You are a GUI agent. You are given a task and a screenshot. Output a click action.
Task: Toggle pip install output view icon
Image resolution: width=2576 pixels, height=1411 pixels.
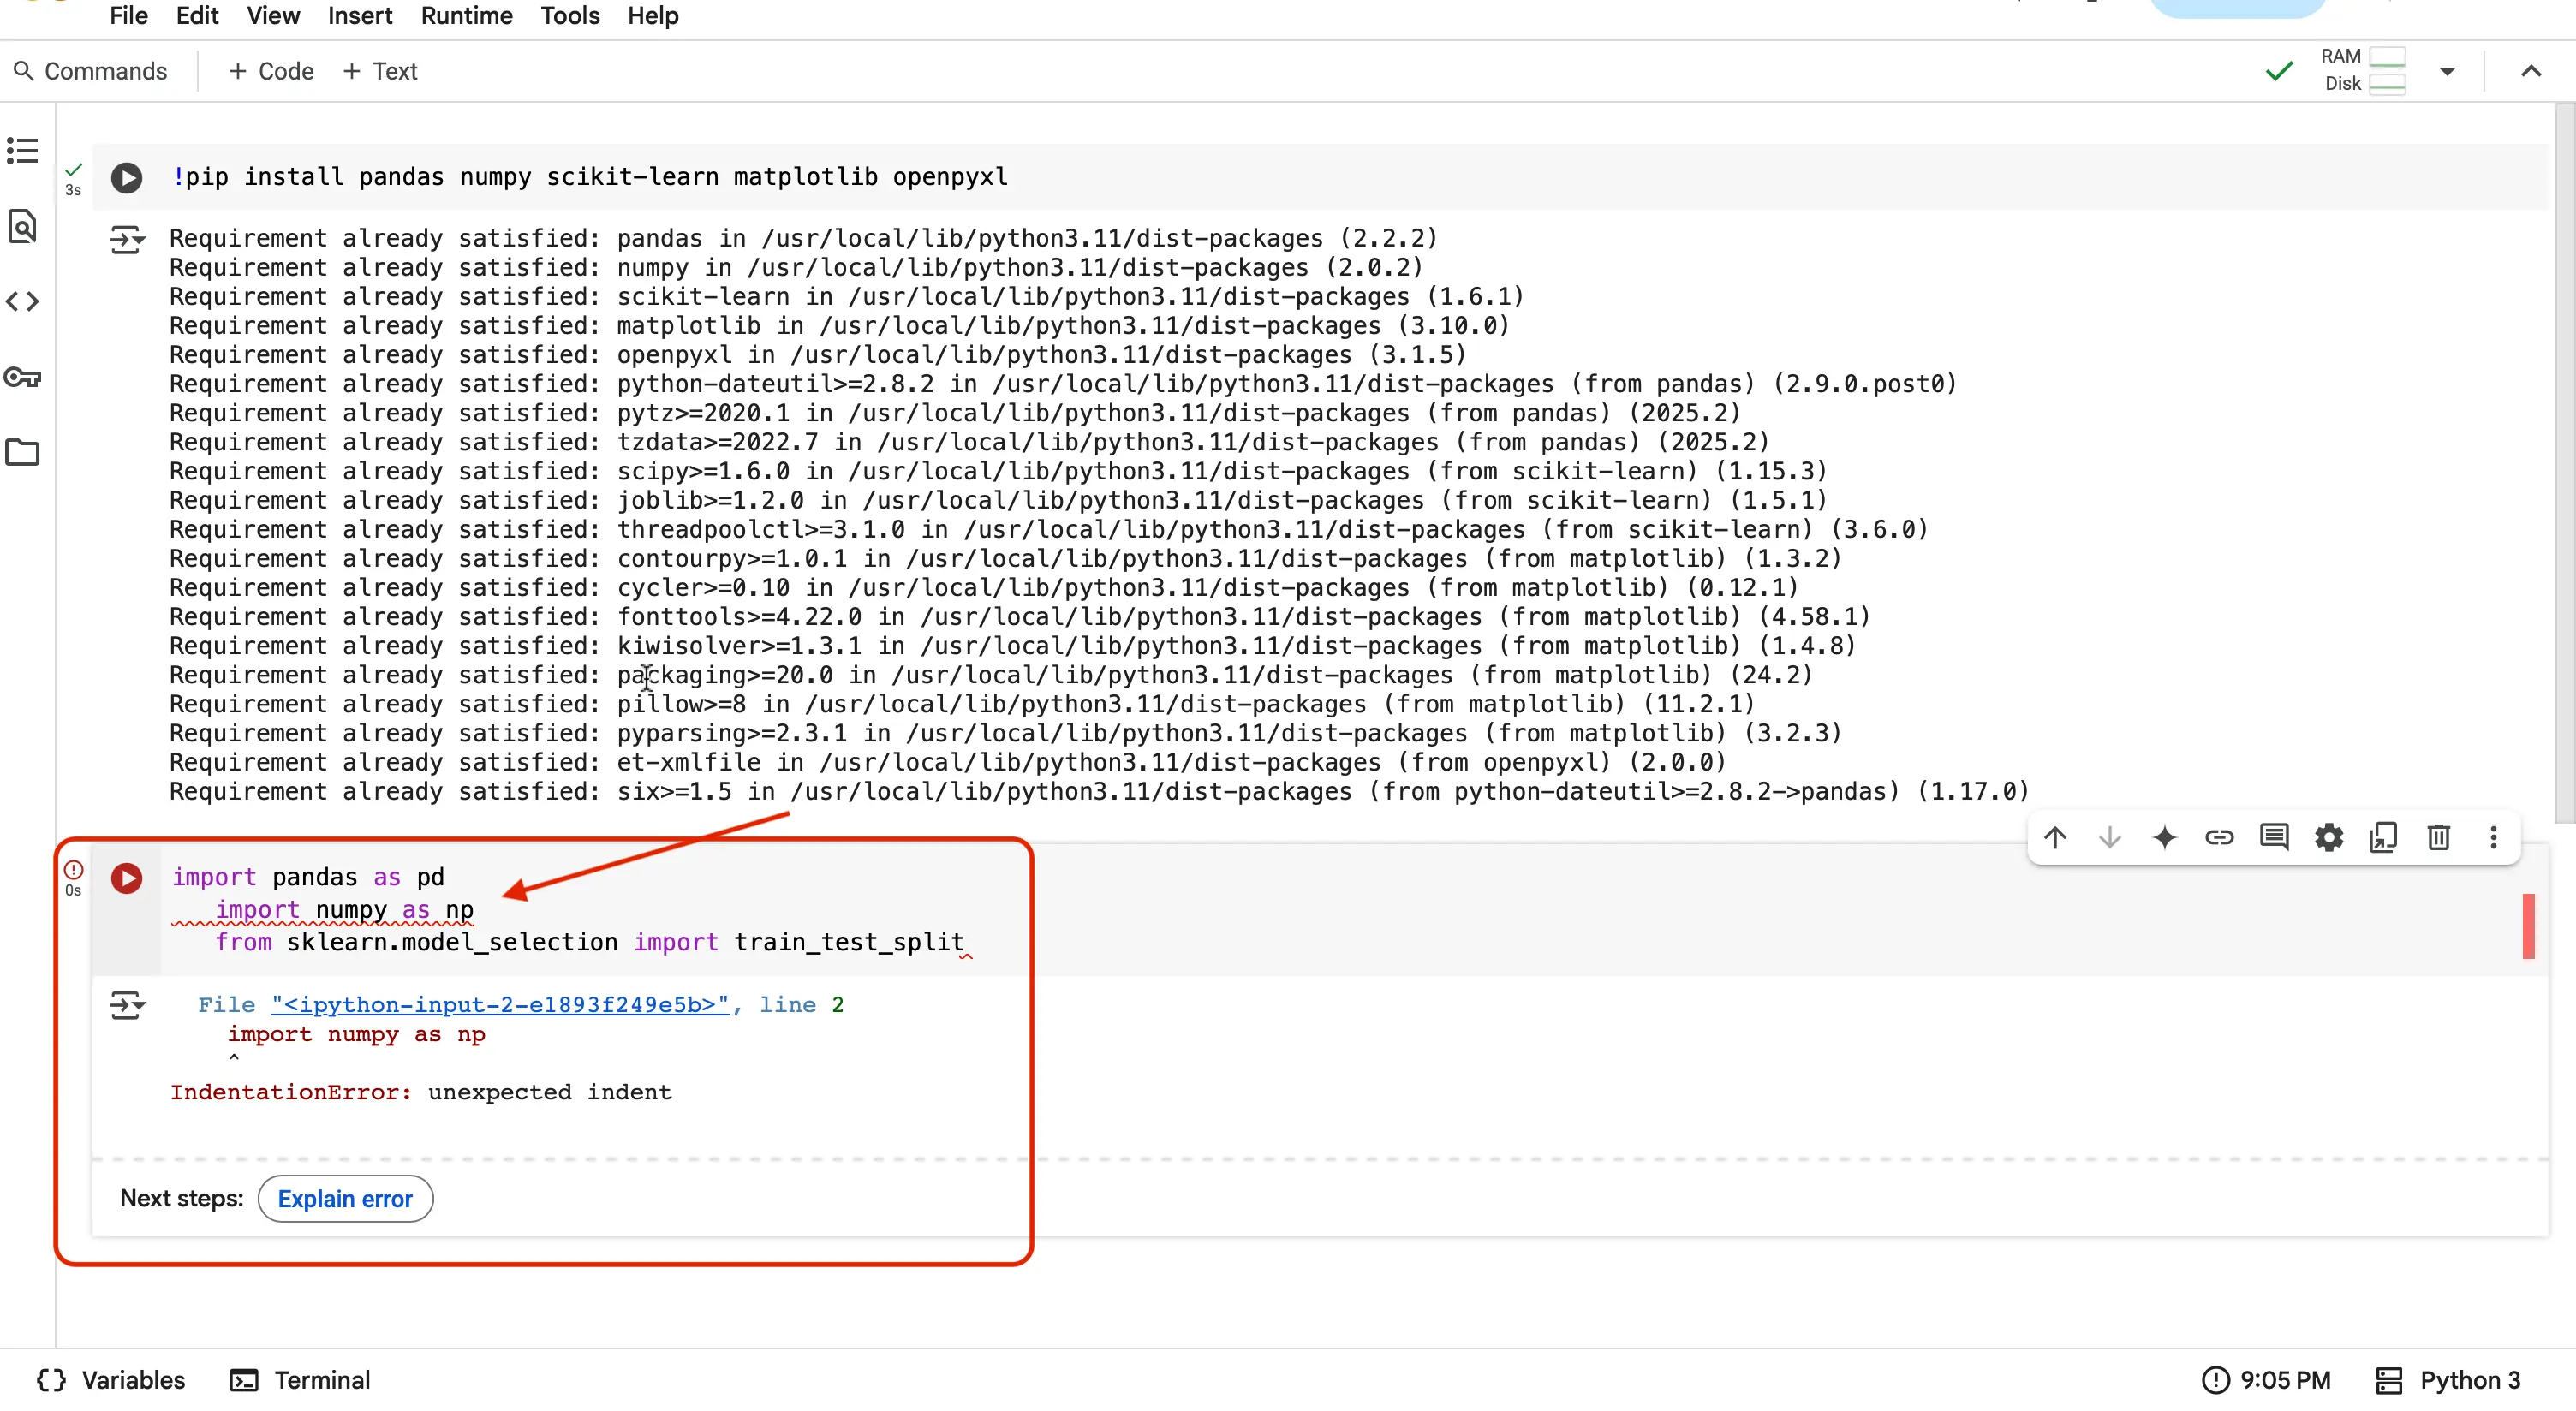(x=127, y=240)
